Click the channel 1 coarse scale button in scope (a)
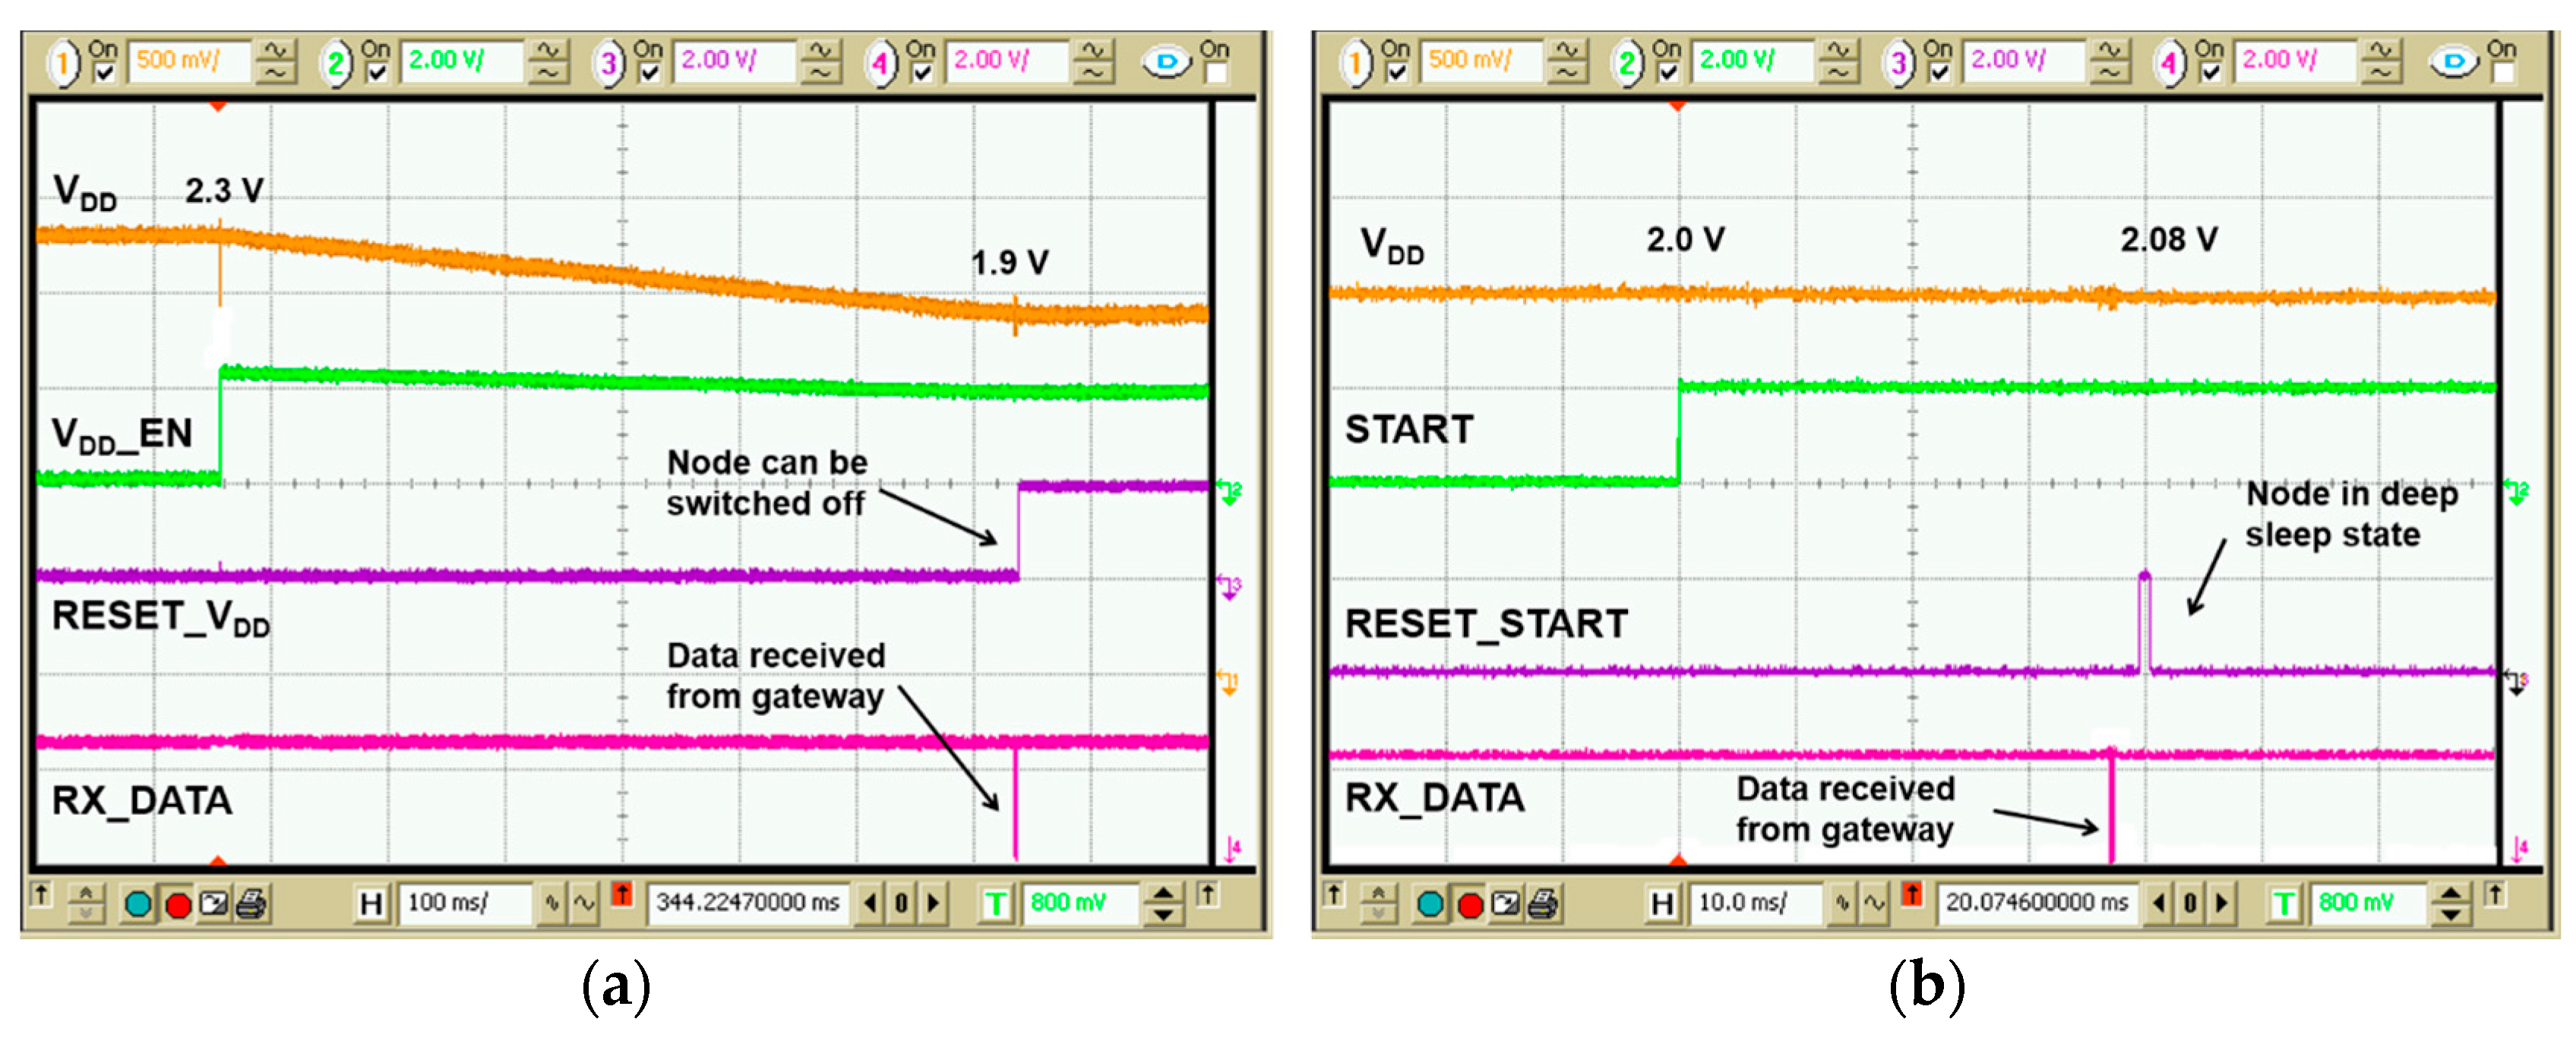Image resolution: width=2576 pixels, height=1041 pixels. [276, 51]
